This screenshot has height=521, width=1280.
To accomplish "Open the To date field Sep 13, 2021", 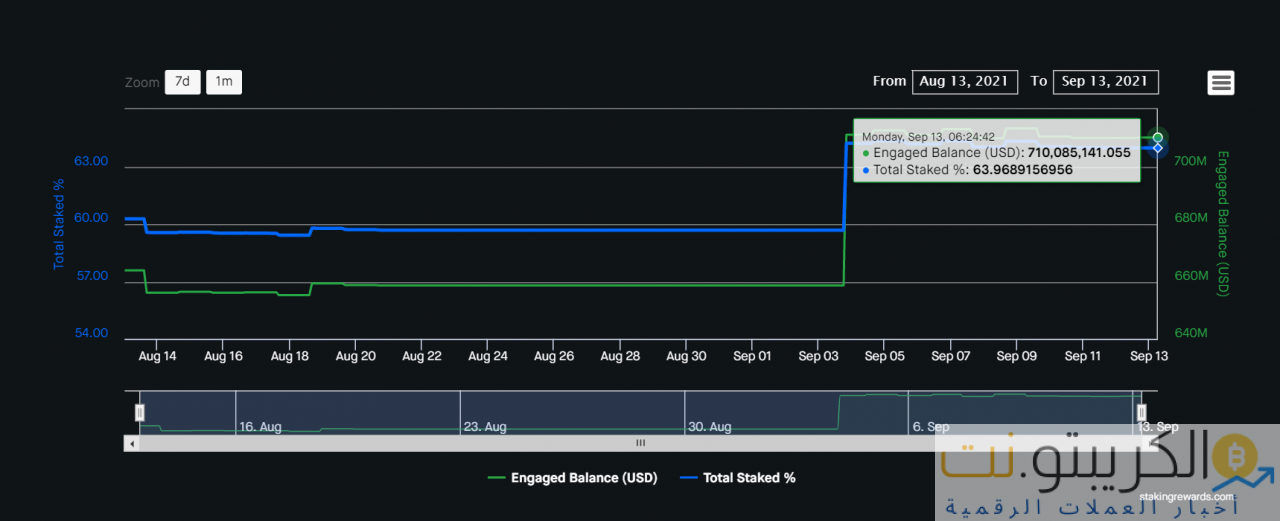I will coord(1105,82).
